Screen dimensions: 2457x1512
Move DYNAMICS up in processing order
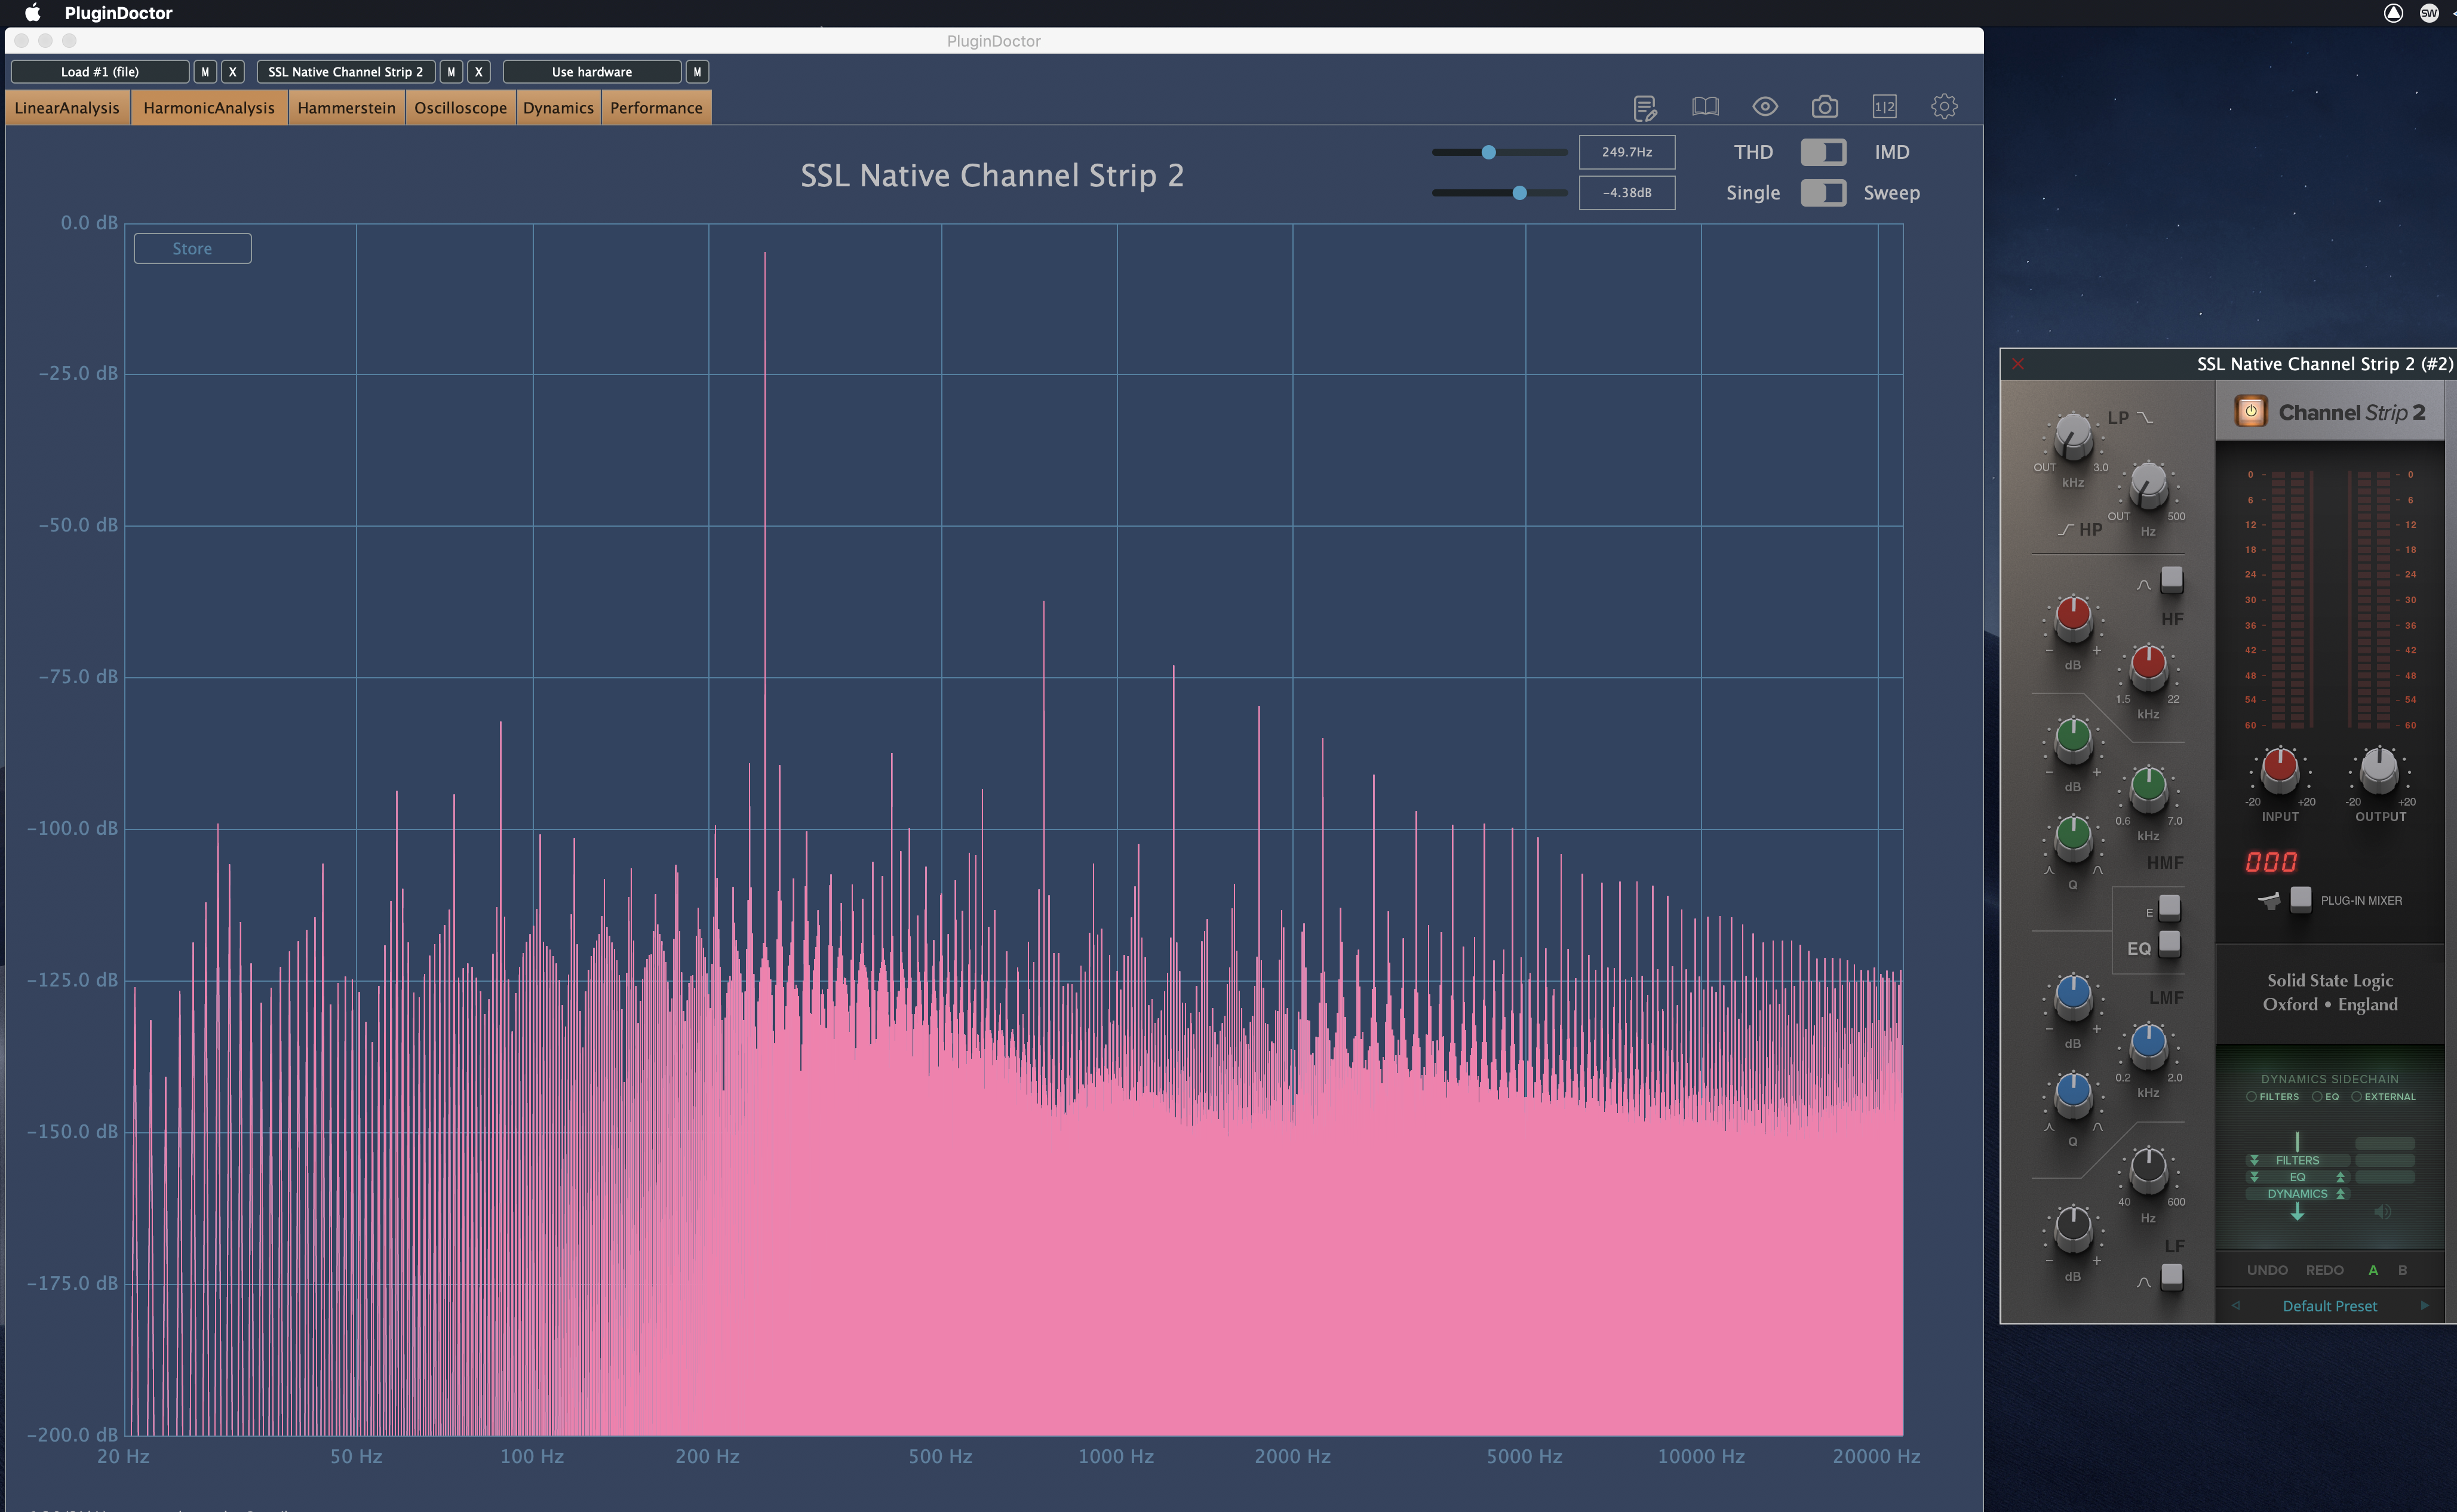2340,1194
